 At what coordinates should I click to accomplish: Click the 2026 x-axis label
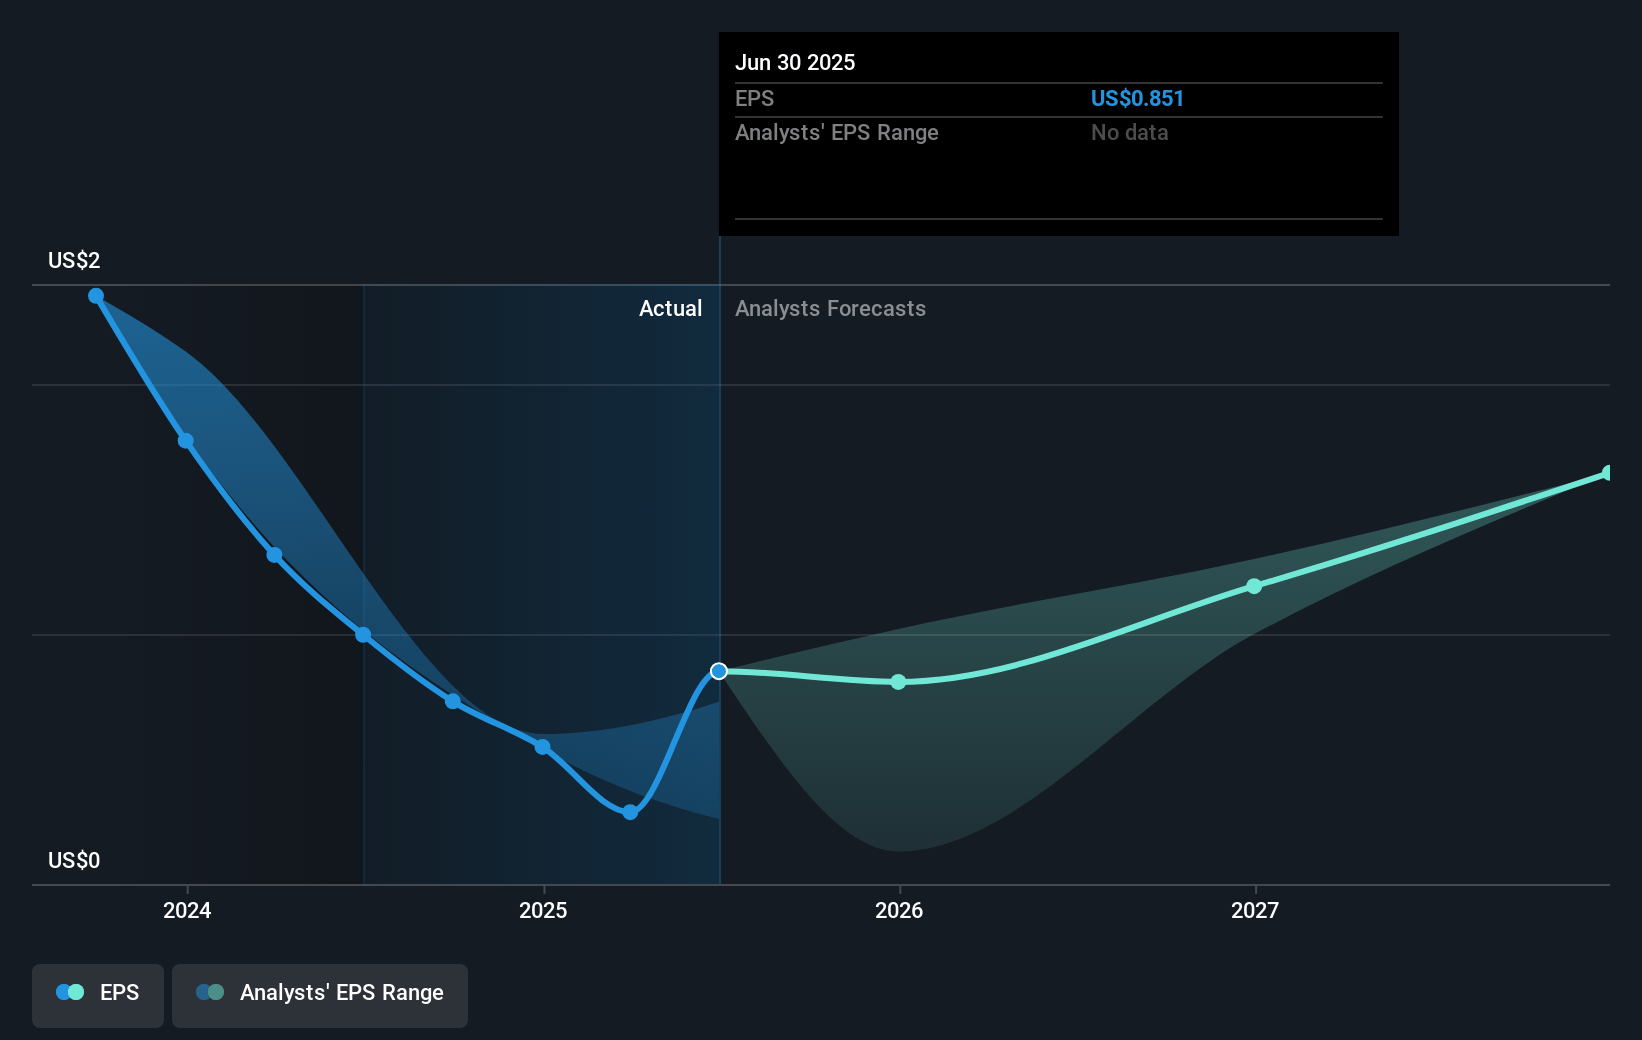[899, 910]
